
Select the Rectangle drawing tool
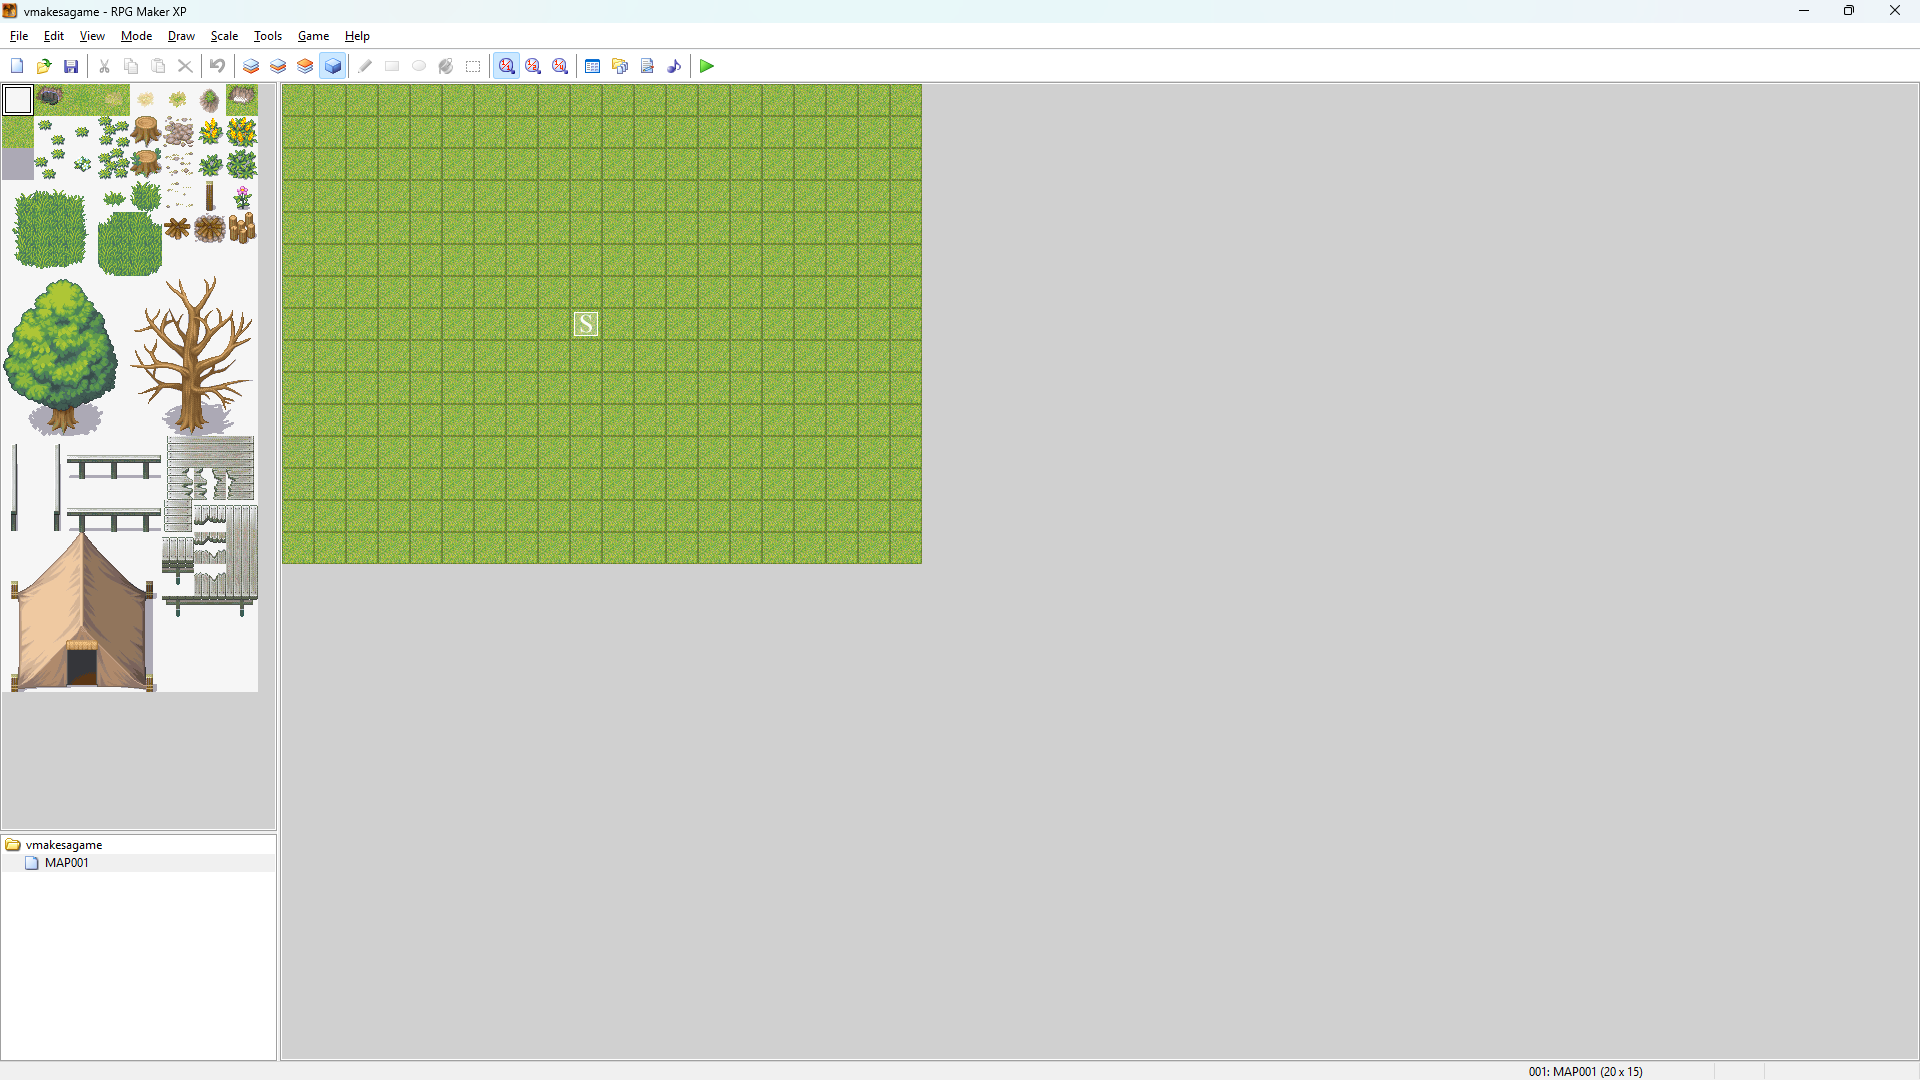coord(392,66)
